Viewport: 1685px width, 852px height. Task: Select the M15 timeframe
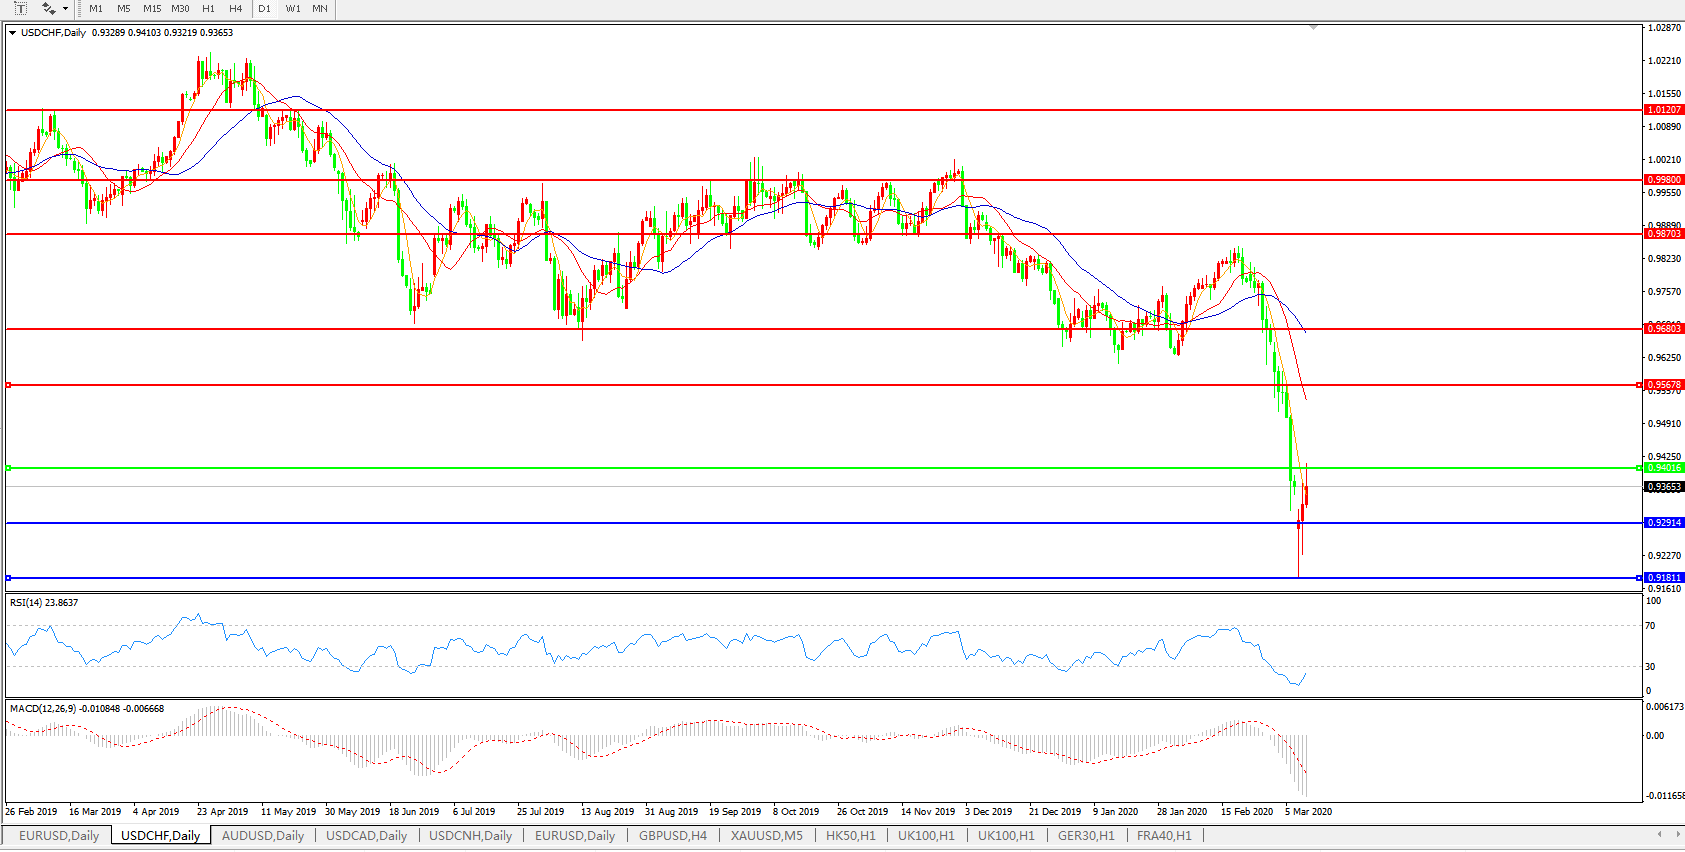(152, 9)
